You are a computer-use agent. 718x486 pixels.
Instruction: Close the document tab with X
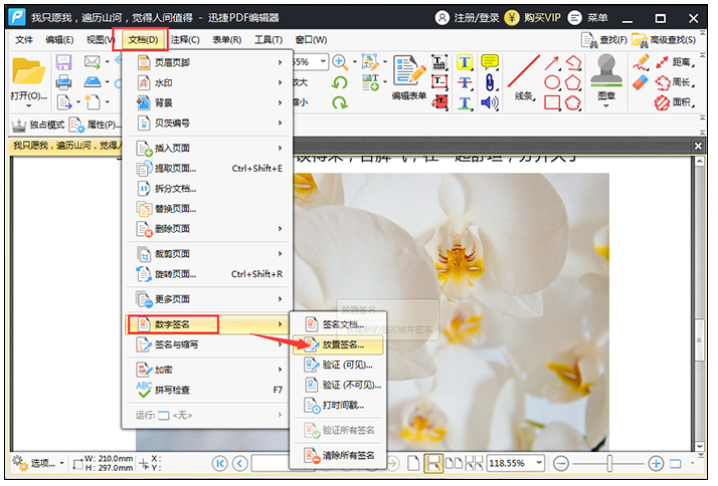[698, 146]
